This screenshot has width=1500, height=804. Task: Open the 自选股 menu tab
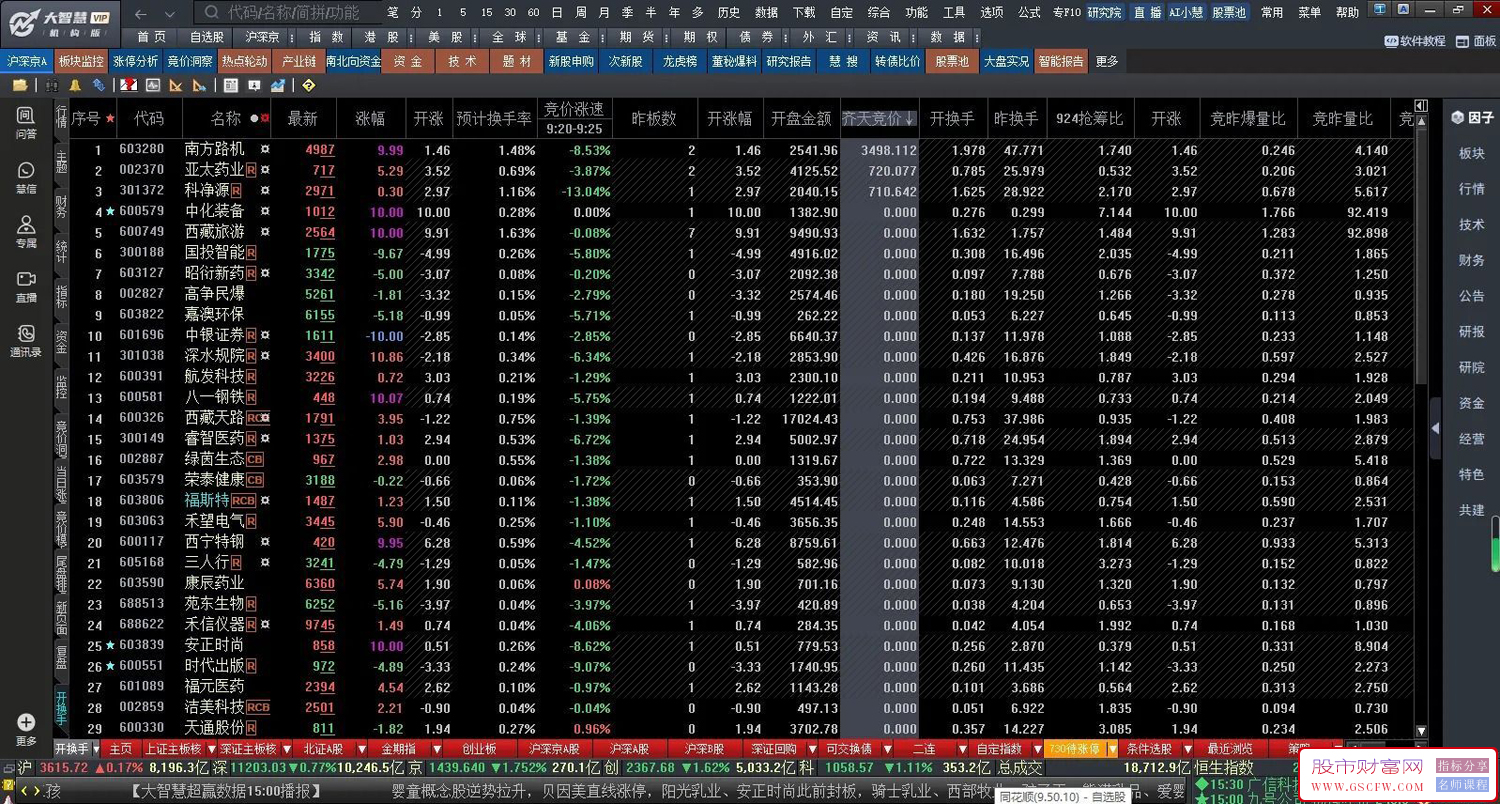click(207, 37)
